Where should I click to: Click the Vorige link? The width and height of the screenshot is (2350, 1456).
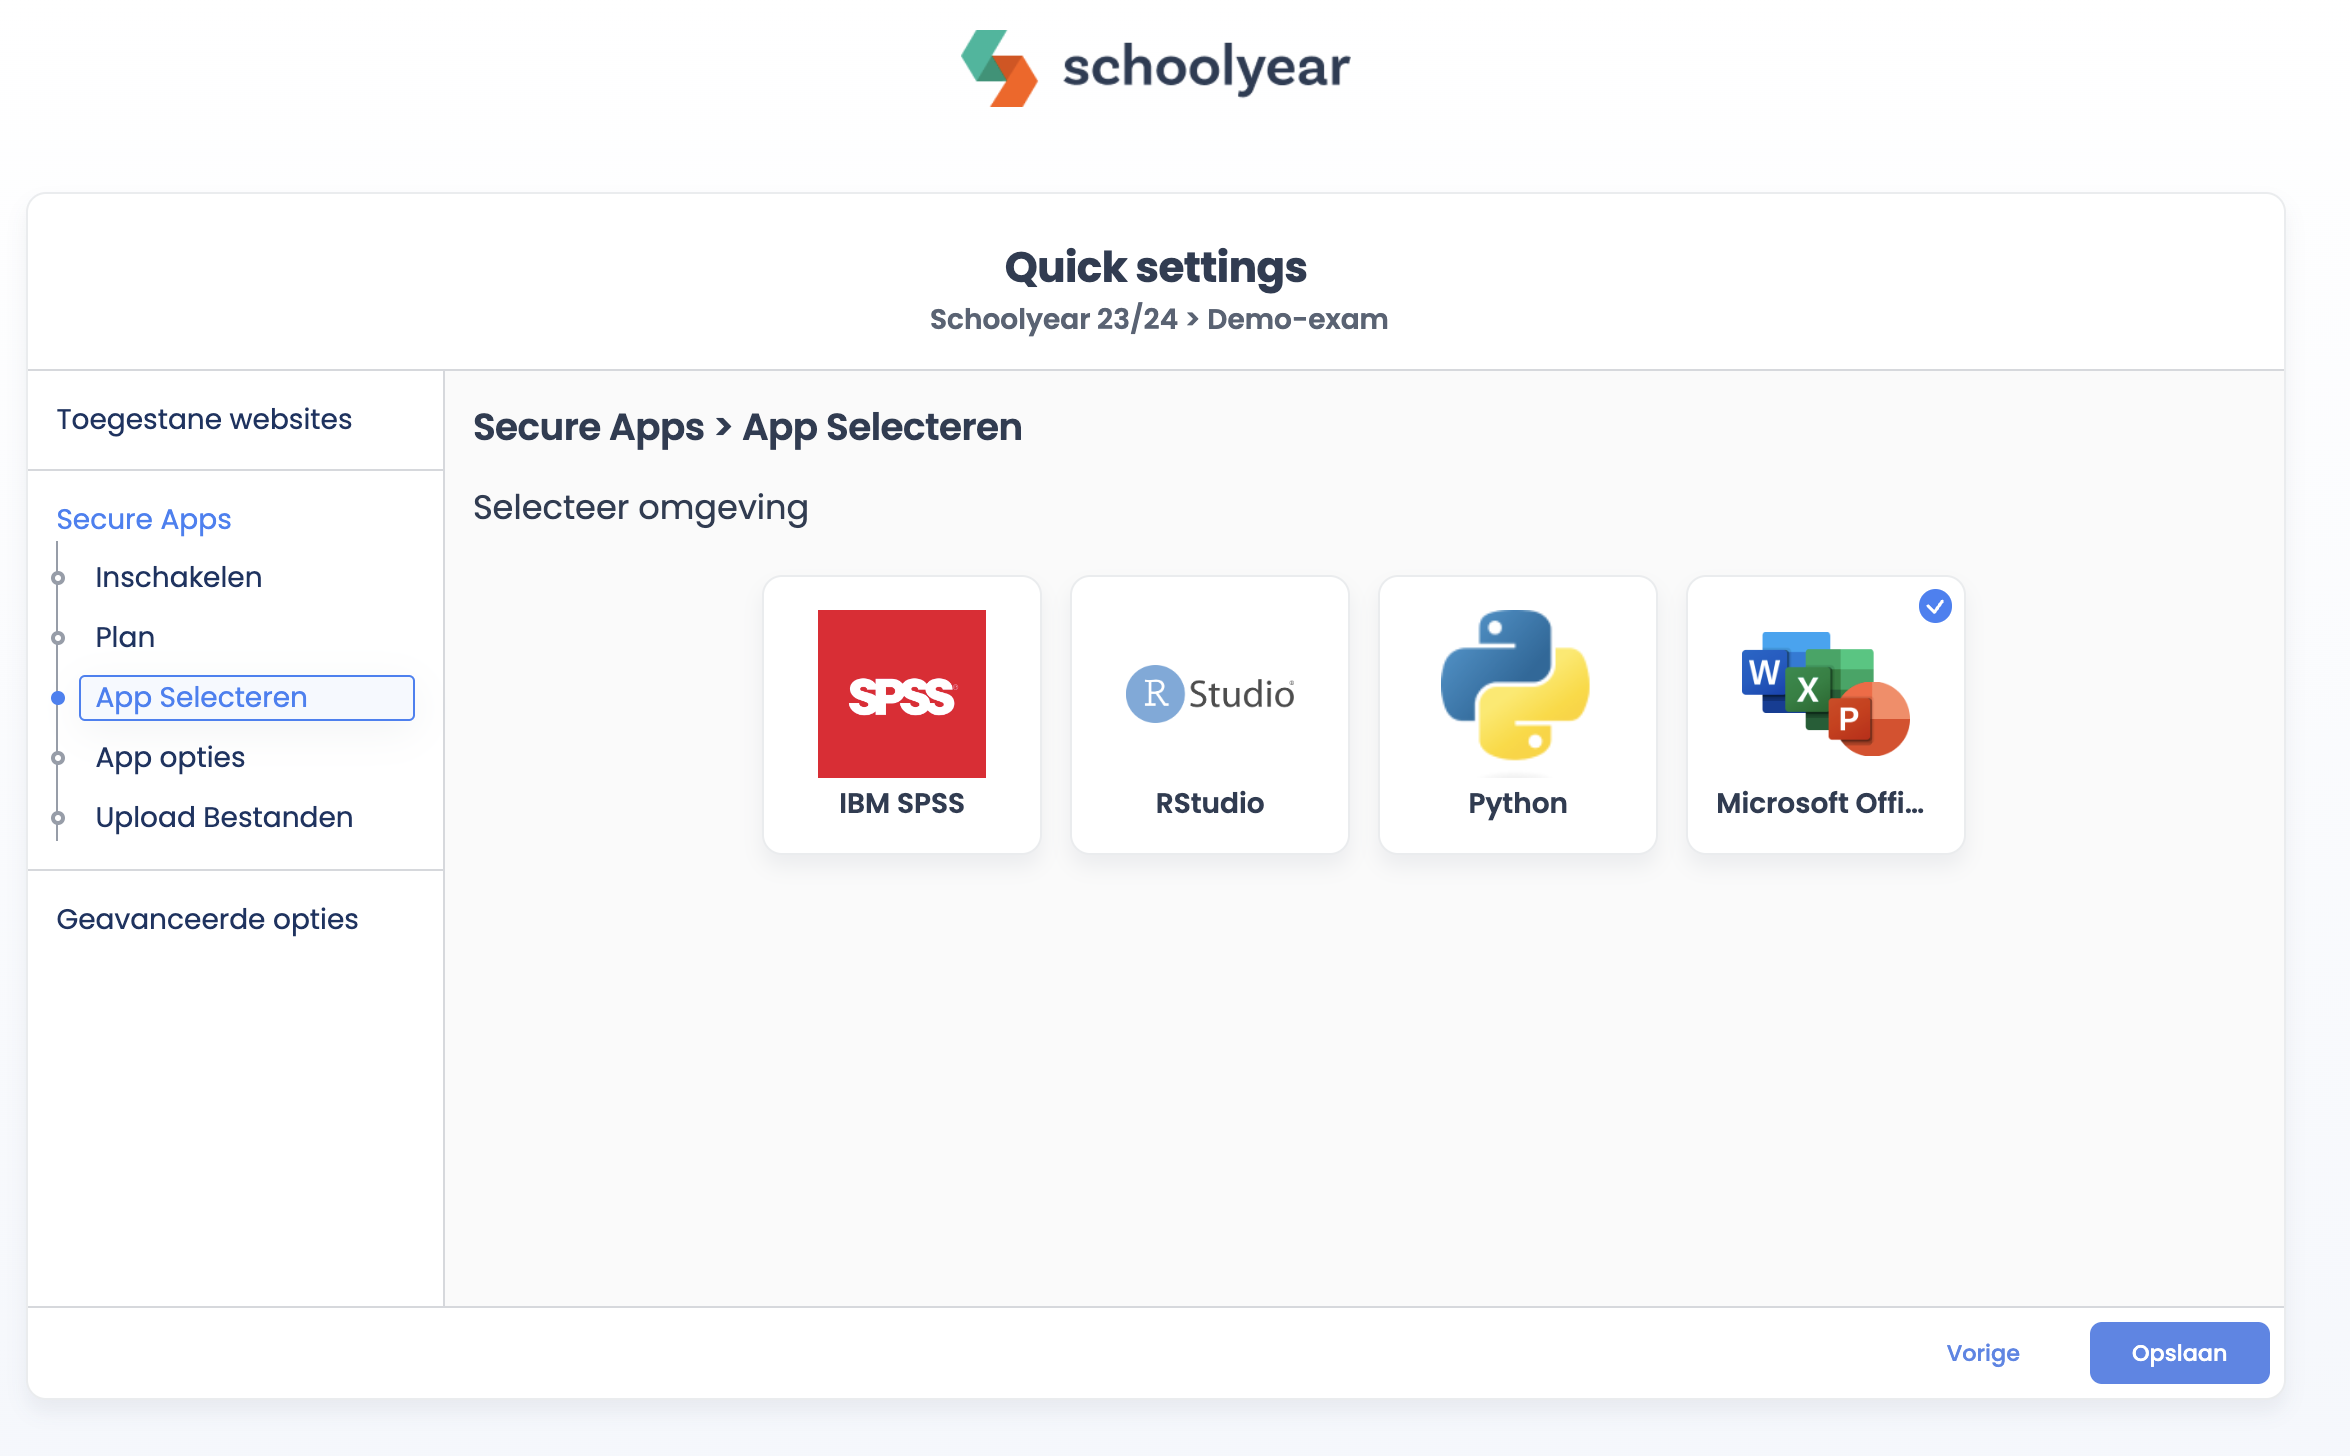(1982, 1353)
